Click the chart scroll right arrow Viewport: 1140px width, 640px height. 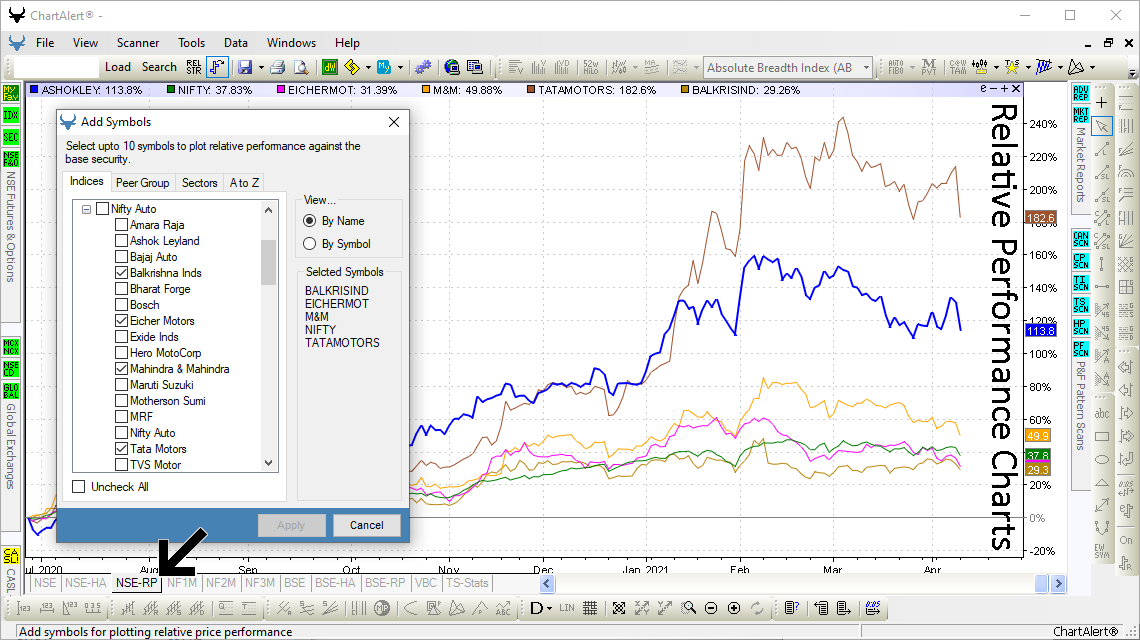(1058, 583)
